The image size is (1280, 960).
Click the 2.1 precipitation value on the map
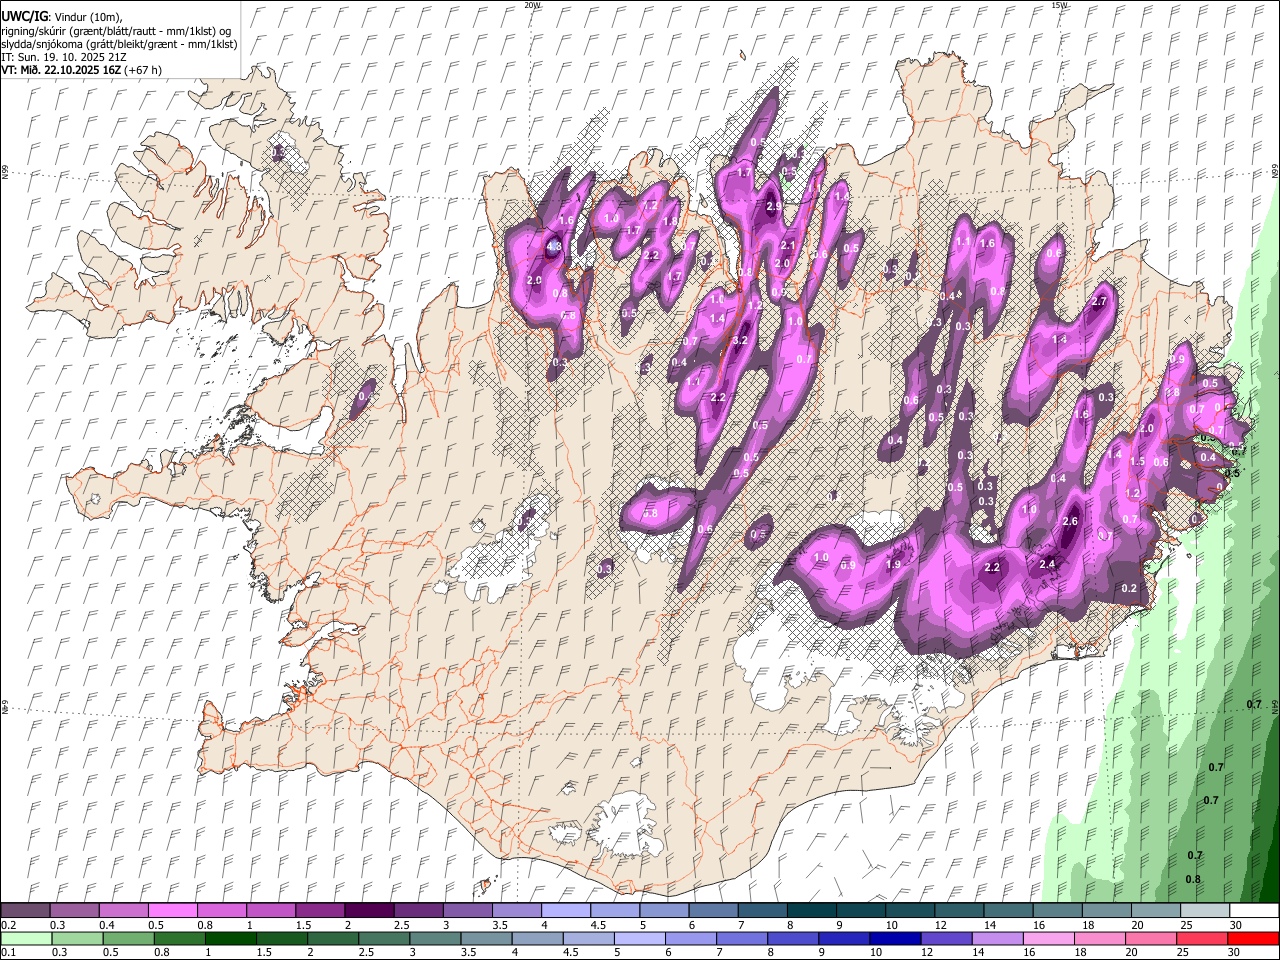(x=787, y=245)
